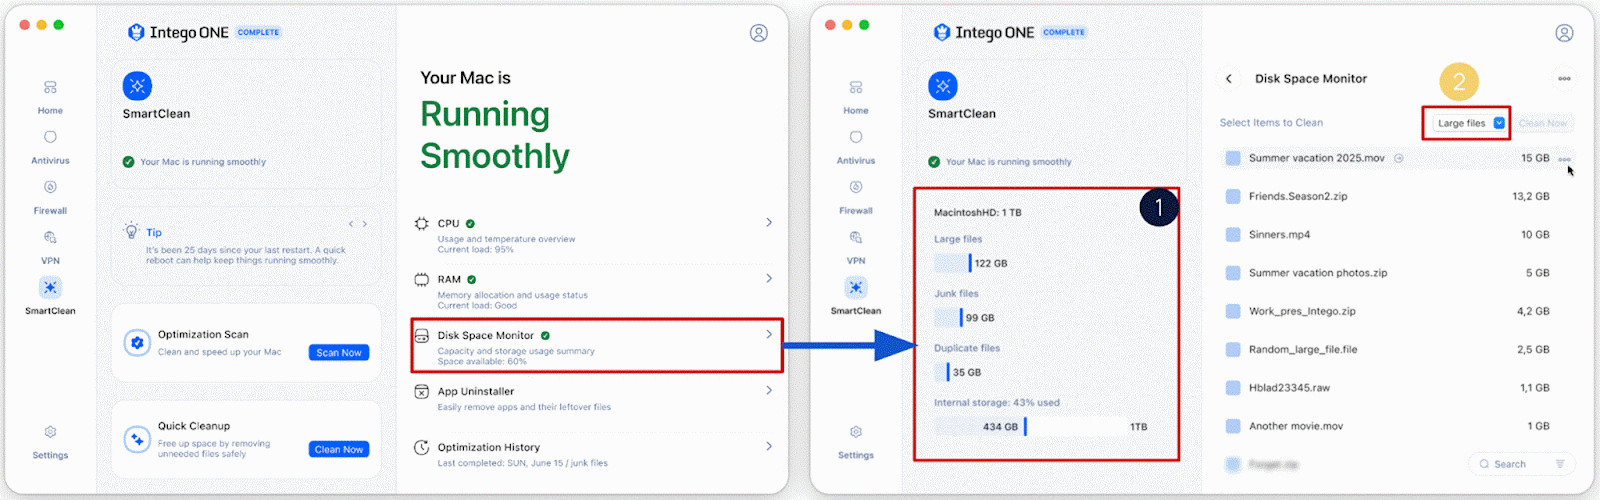Click the COMPLETE badge in the Disk Space Monitor window
This screenshot has width=1600, height=500.
[1064, 32]
